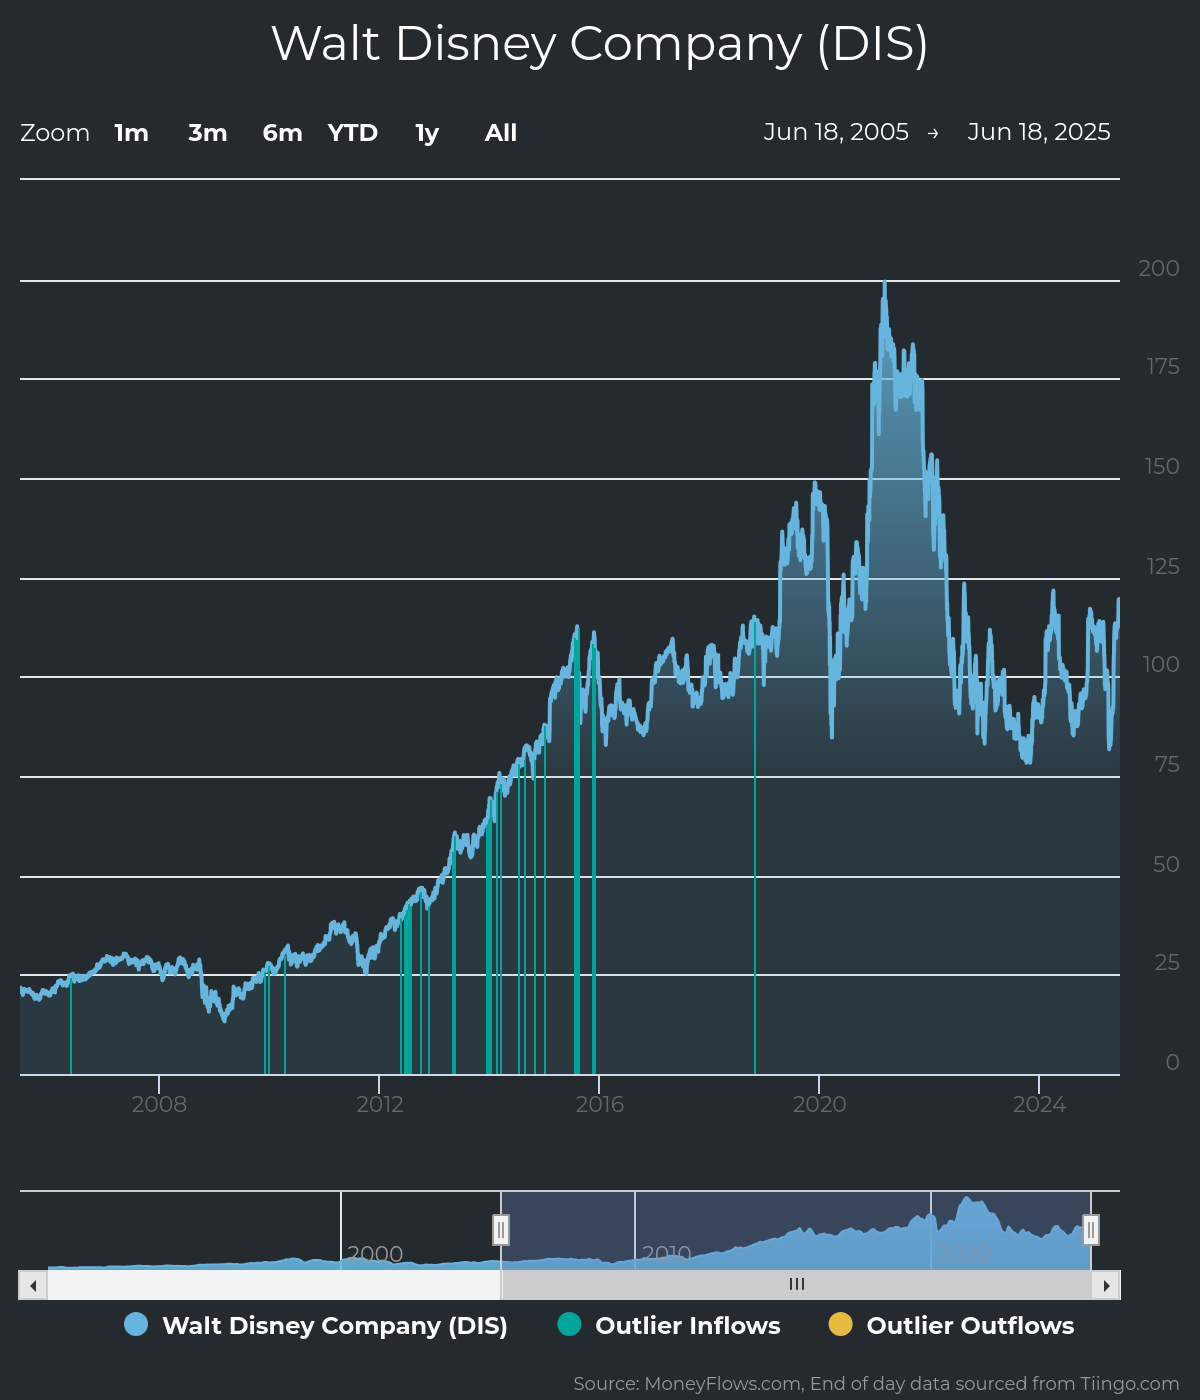Select the All zoom range
The width and height of the screenshot is (1200, 1400).
click(x=501, y=133)
